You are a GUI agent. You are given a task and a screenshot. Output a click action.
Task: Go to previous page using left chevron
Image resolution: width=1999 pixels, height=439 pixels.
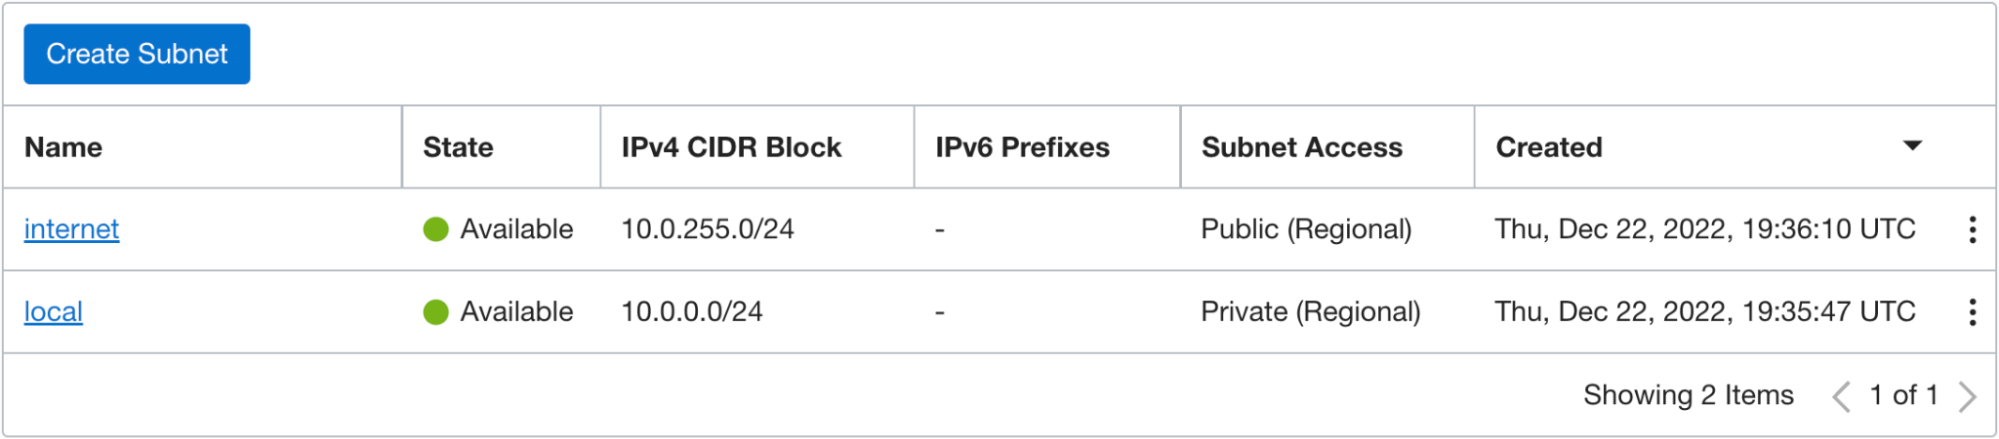pos(1840,396)
